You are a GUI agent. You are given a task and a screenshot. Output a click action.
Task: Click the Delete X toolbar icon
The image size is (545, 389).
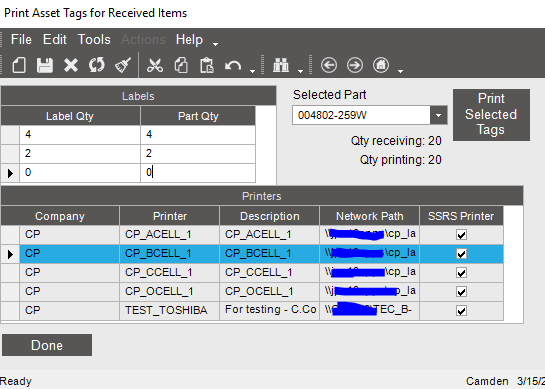(x=71, y=65)
